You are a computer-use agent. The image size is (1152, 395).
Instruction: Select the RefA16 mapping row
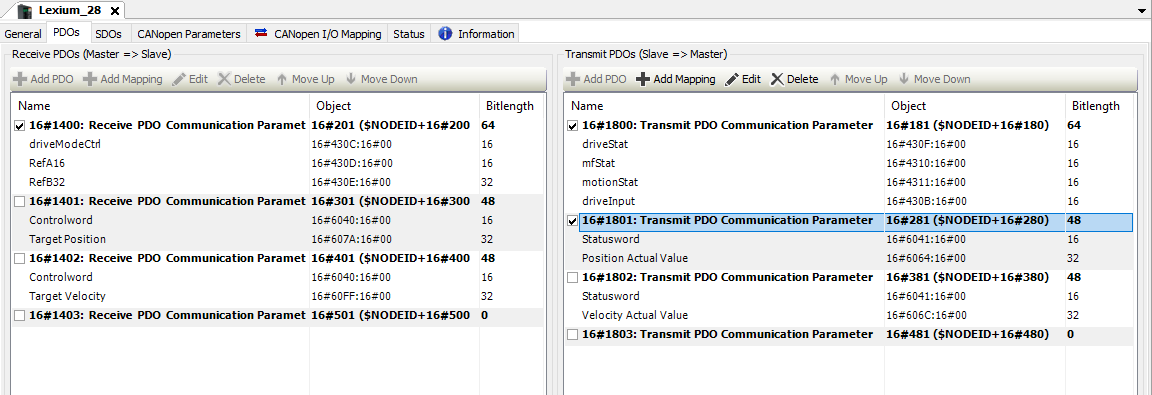pos(279,164)
